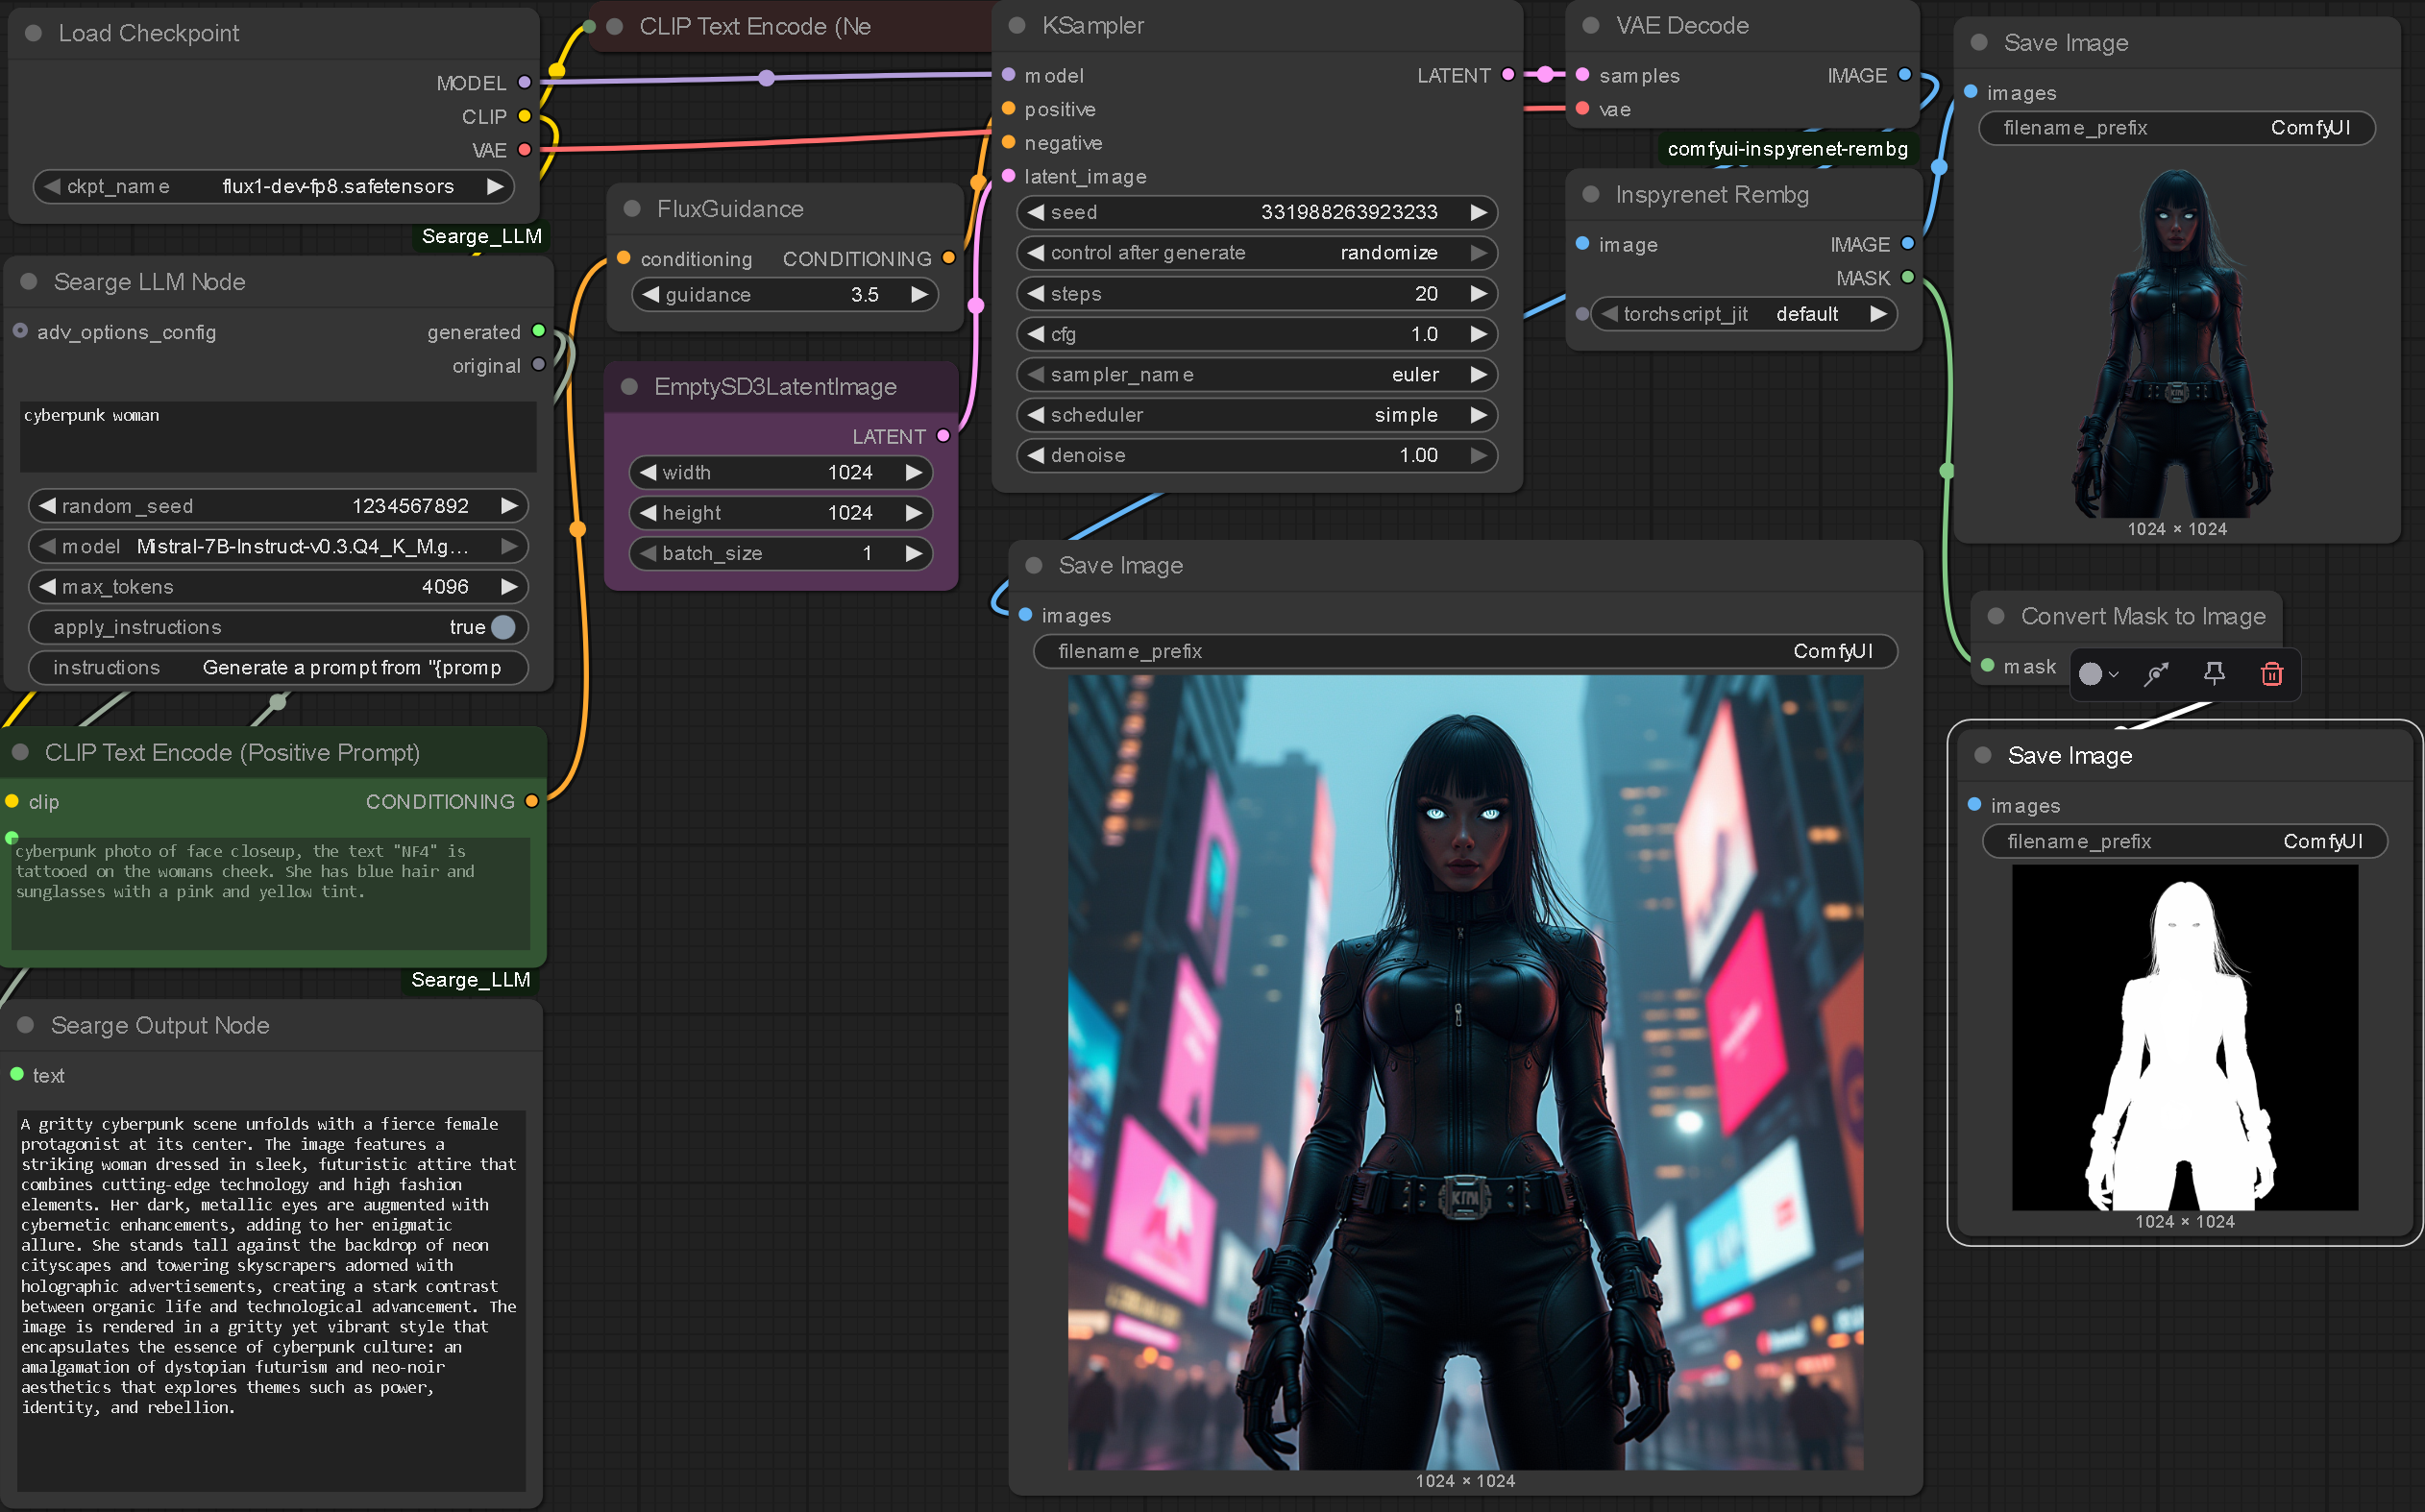Click the Searge Output Node generated text box

tap(271, 1300)
